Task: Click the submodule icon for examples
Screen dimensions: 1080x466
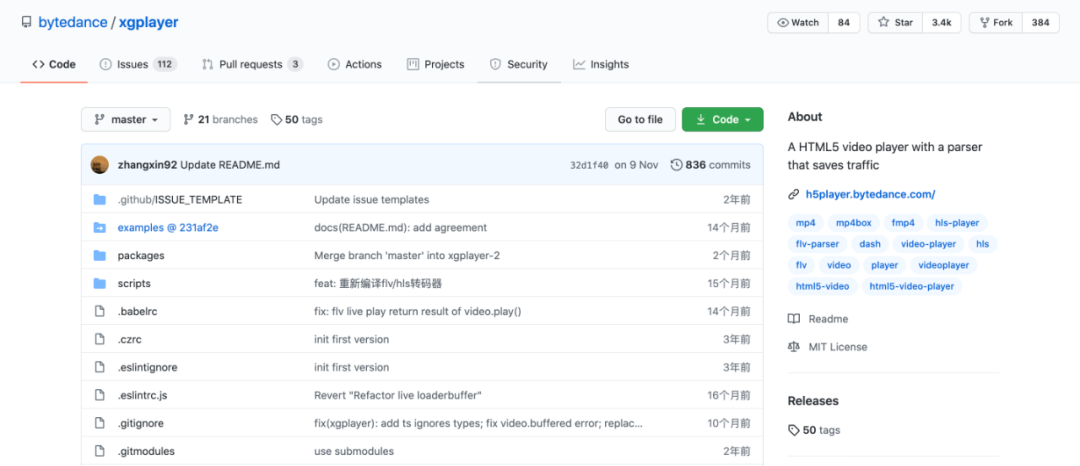Action: 100,228
